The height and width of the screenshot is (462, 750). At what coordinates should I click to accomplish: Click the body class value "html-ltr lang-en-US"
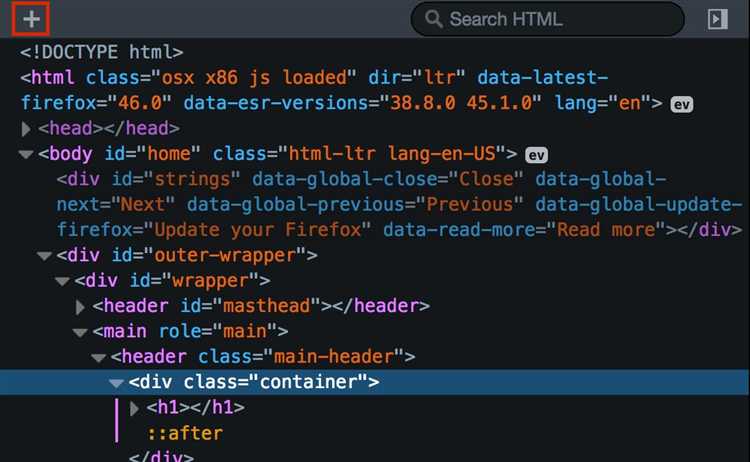click(x=392, y=154)
